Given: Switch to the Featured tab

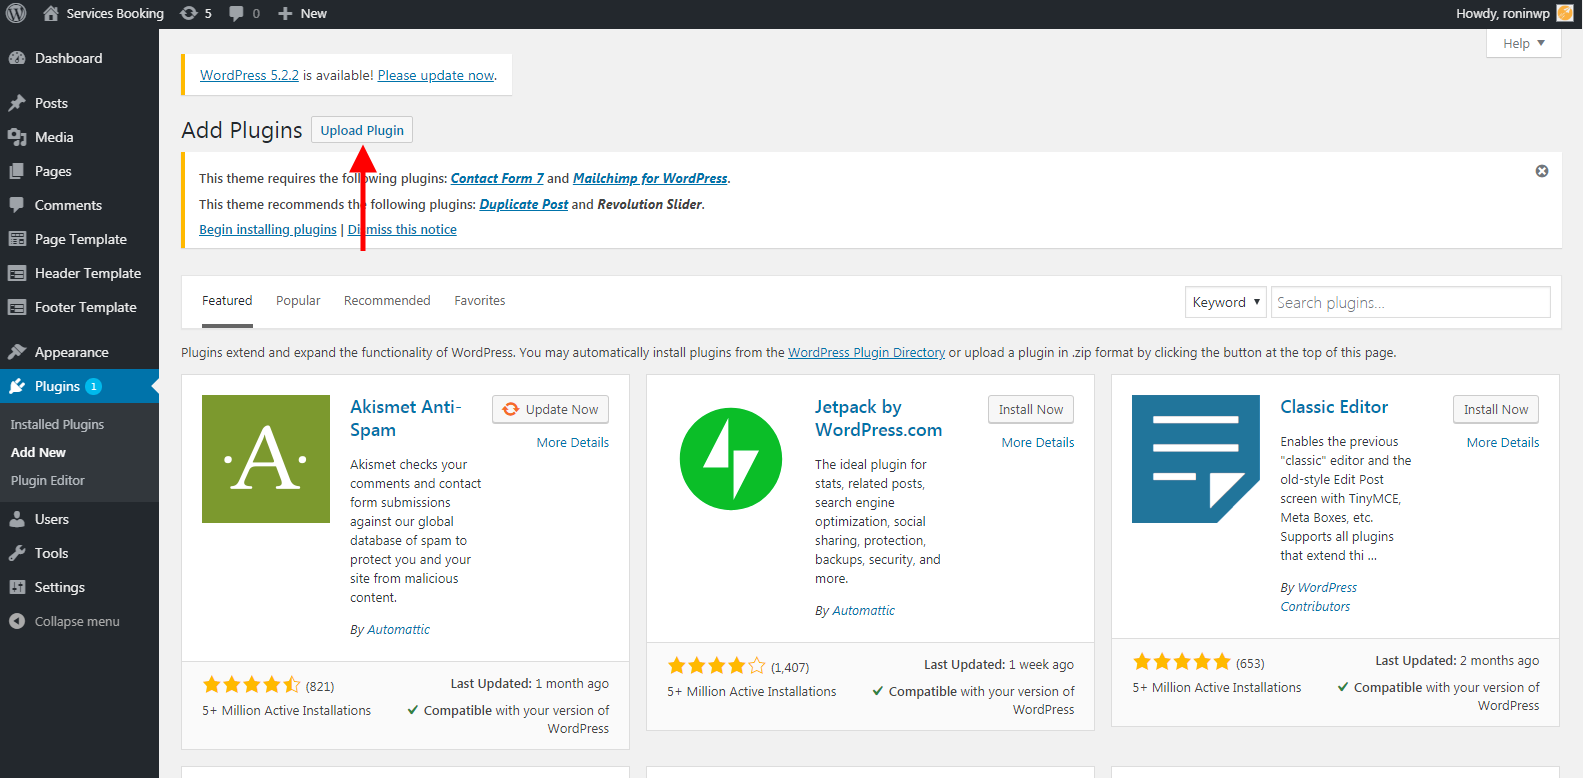Looking at the screenshot, I should 227,300.
